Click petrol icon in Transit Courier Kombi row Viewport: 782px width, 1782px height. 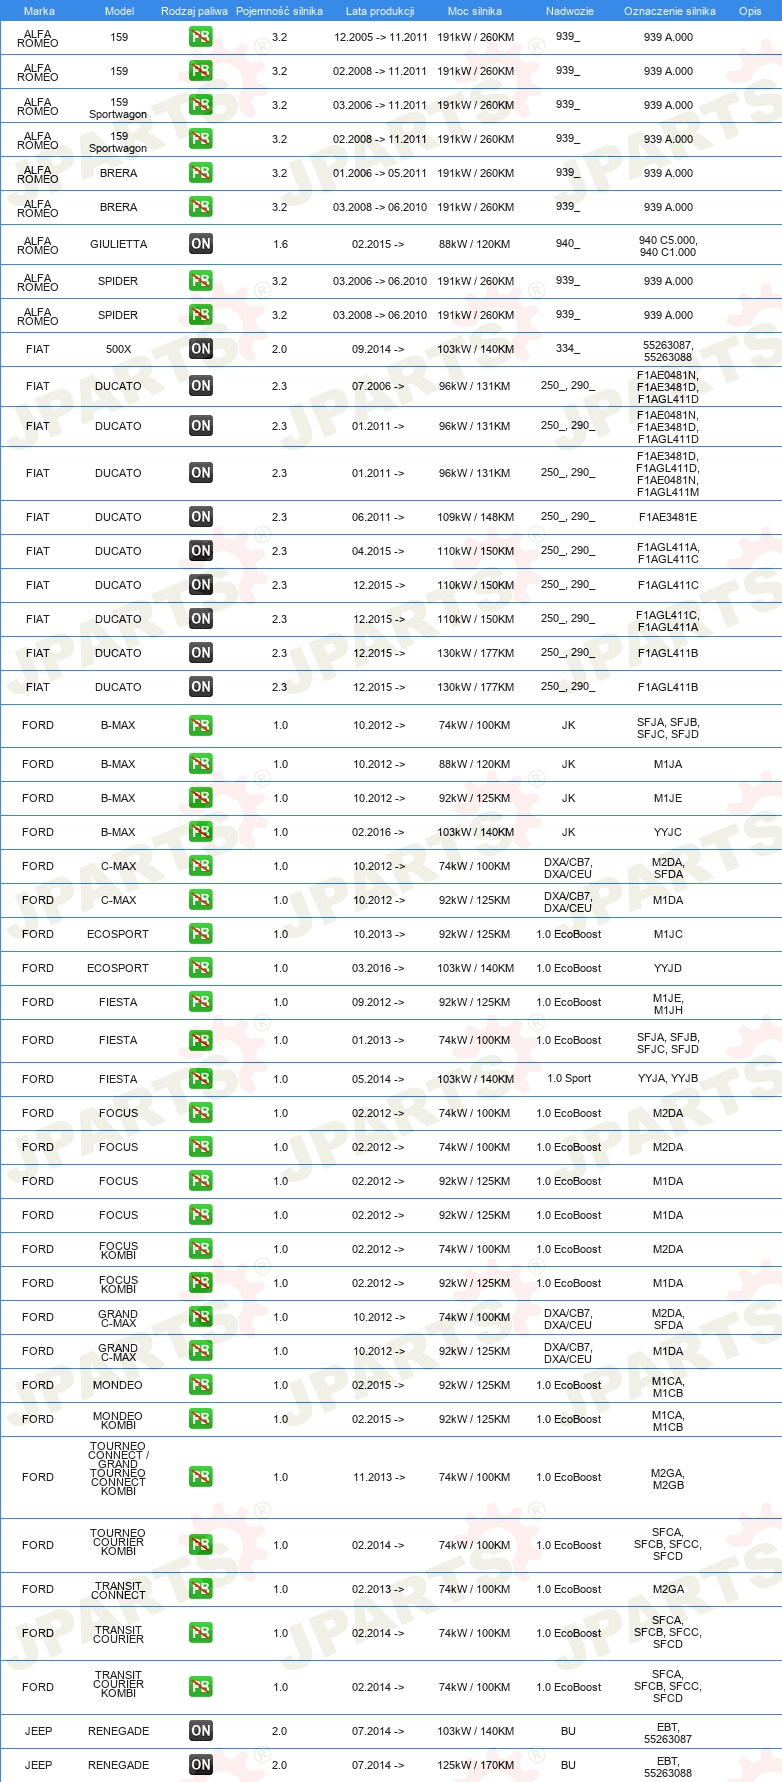coord(201,1687)
